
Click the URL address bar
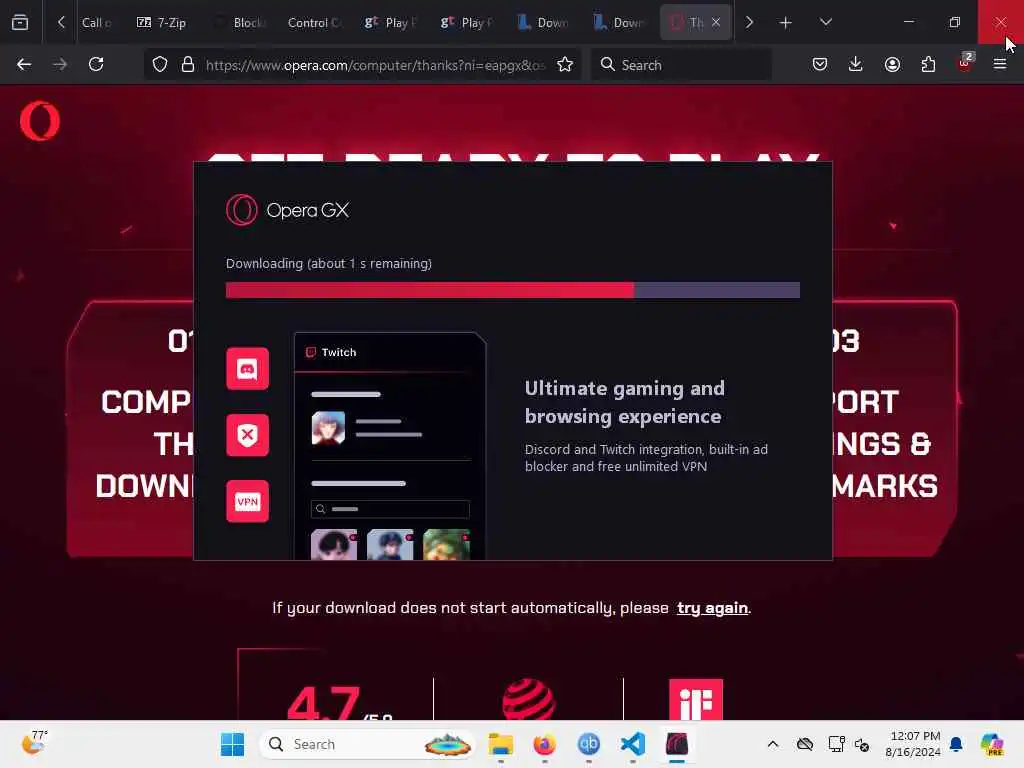pyautogui.click(x=374, y=65)
